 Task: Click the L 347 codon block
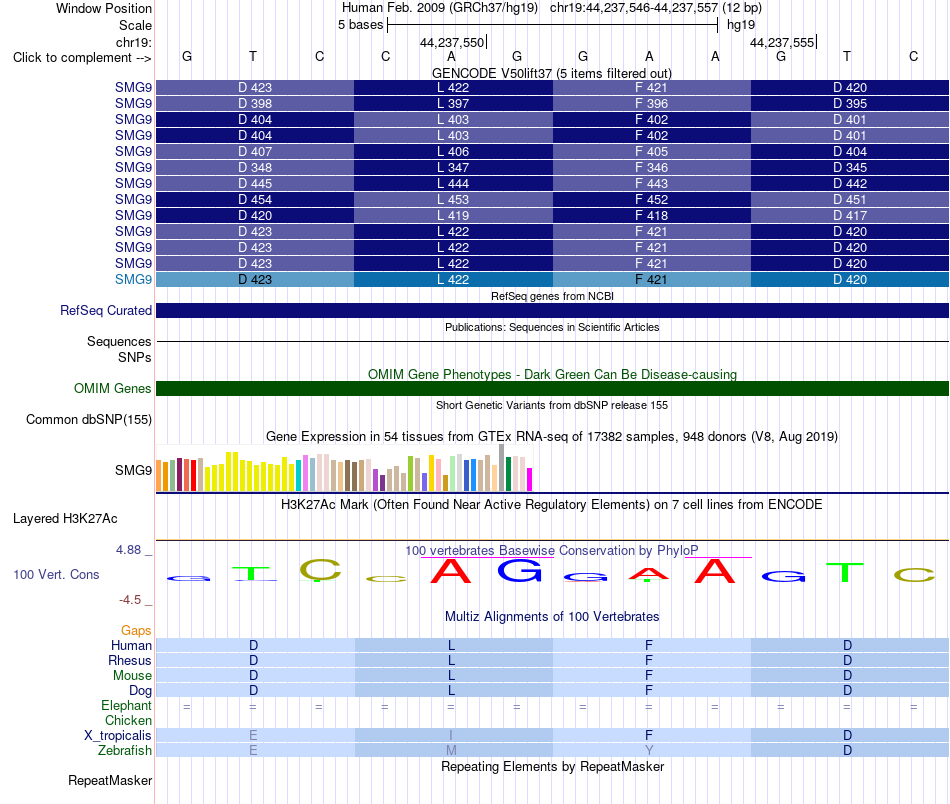(453, 167)
